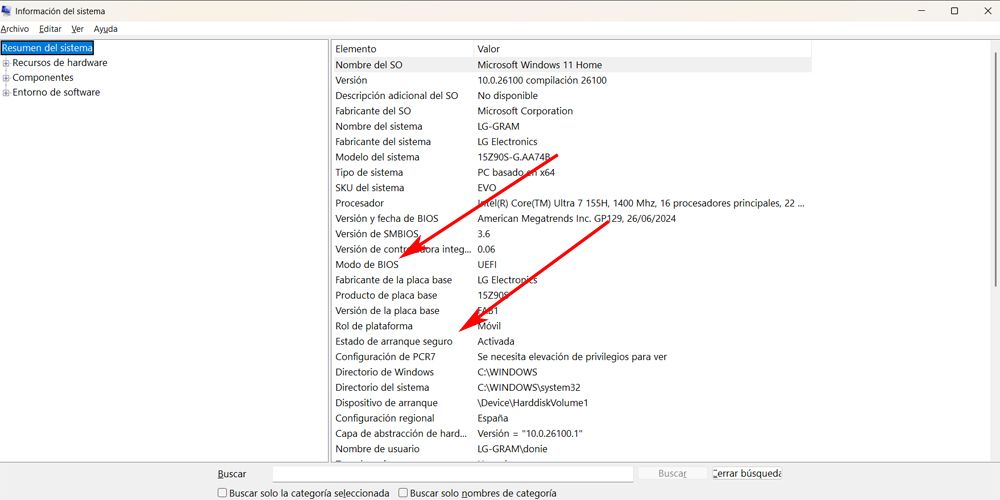Expand the Componentes tree node
This screenshot has height=500, width=1000.
[6, 78]
